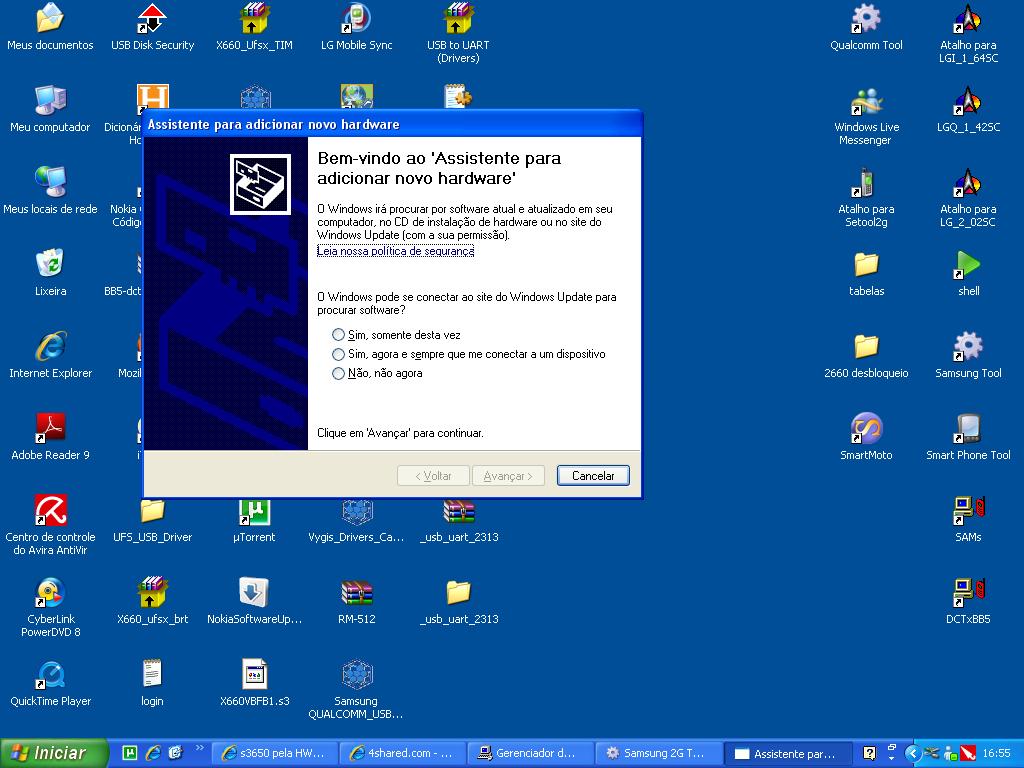Image resolution: width=1024 pixels, height=768 pixels.
Task: Open _usb_uart_2313 folder icon
Action: [459, 601]
